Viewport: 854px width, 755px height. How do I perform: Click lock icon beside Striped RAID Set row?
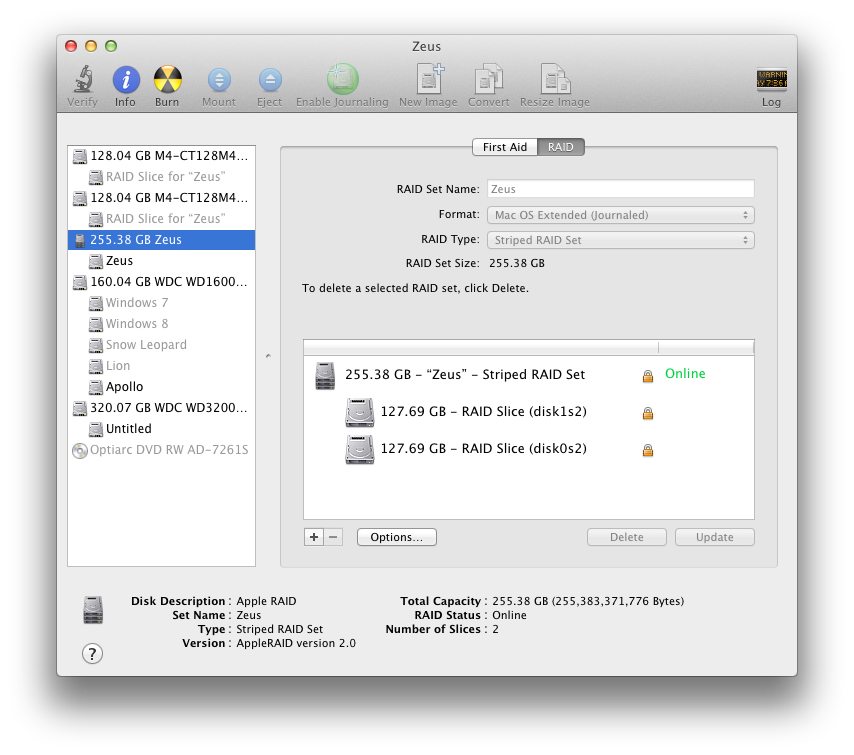click(648, 376)
